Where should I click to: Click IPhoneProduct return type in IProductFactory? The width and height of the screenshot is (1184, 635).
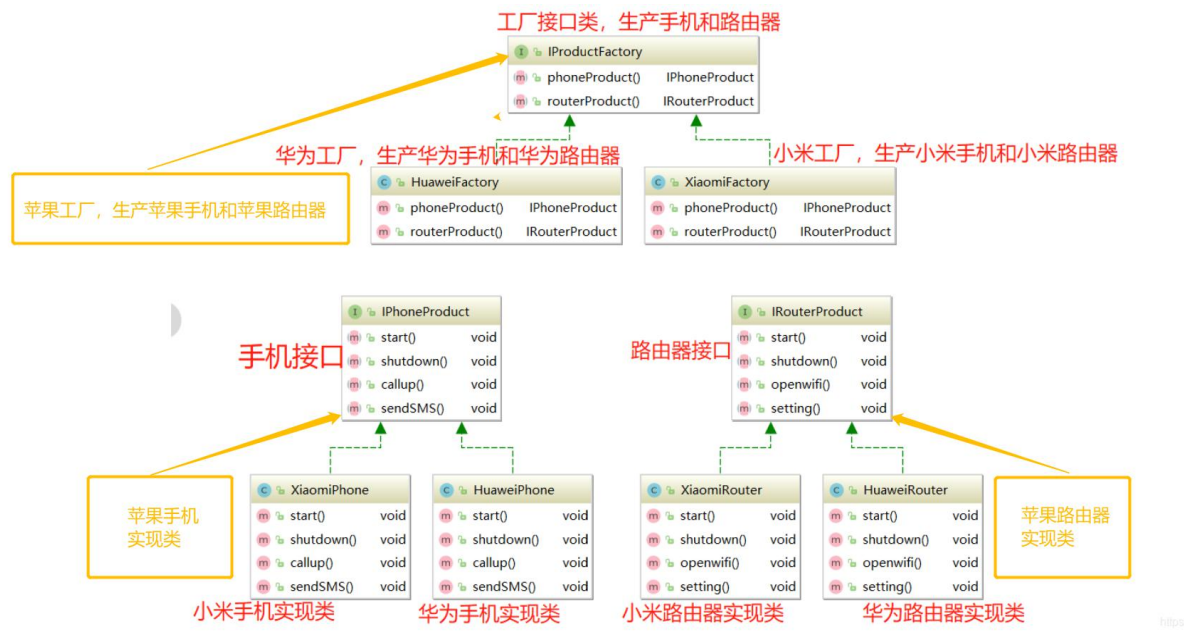[x=710, y=77]
